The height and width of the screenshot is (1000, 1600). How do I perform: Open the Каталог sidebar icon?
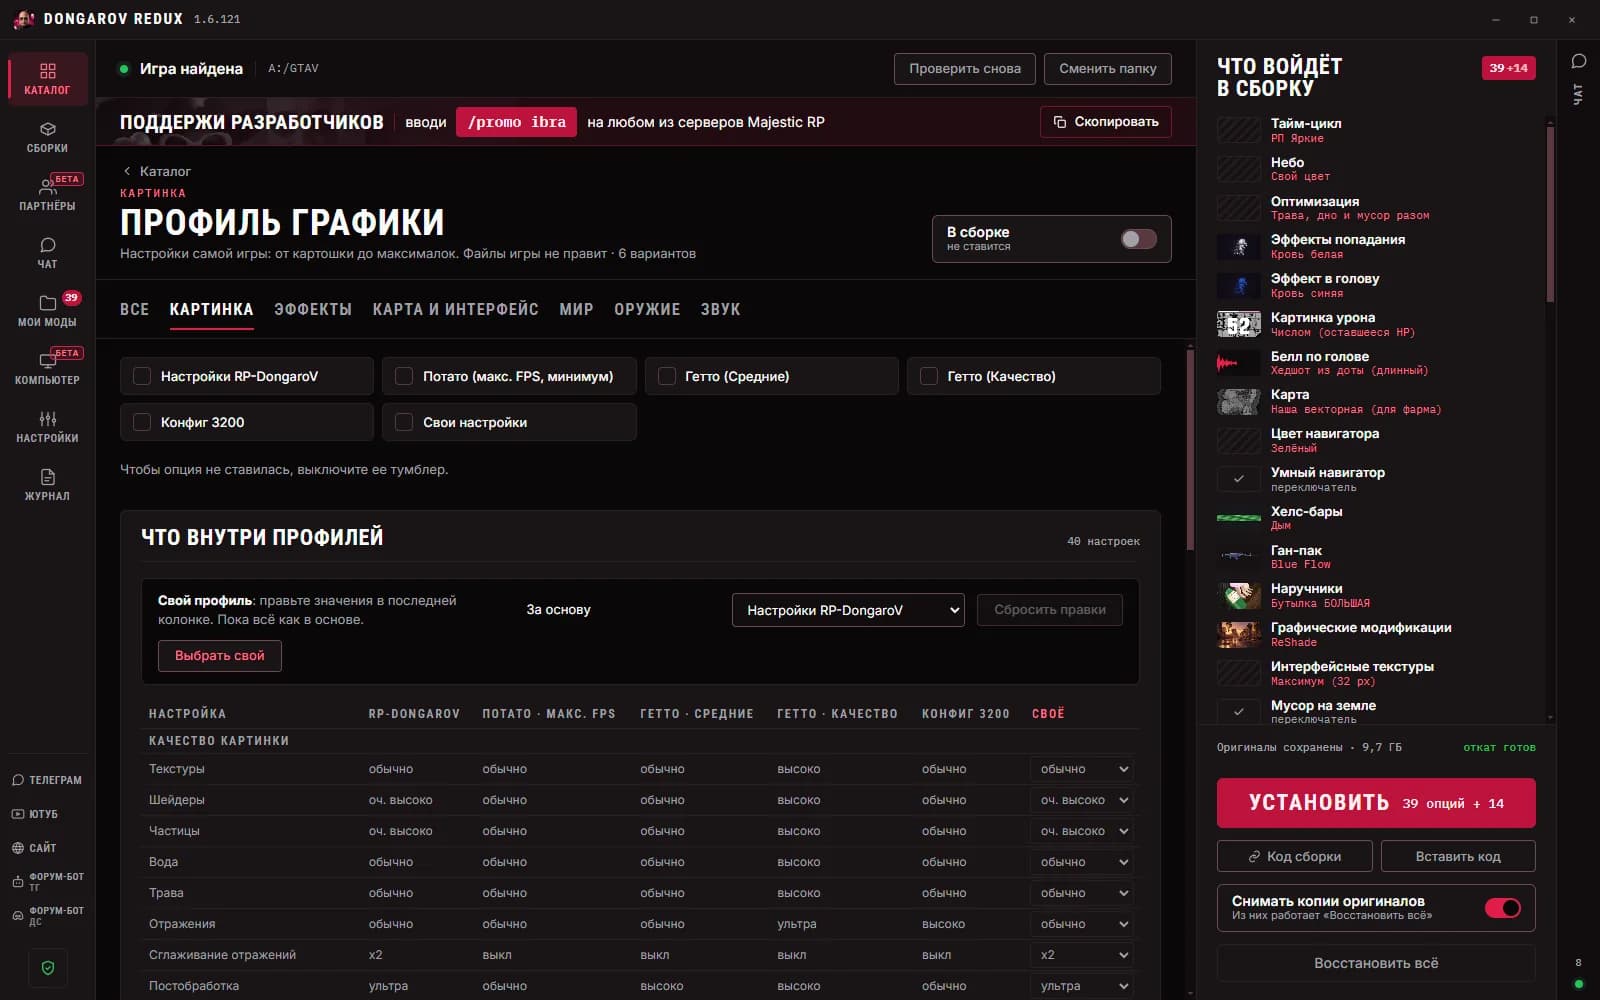(x=47, y=71)
